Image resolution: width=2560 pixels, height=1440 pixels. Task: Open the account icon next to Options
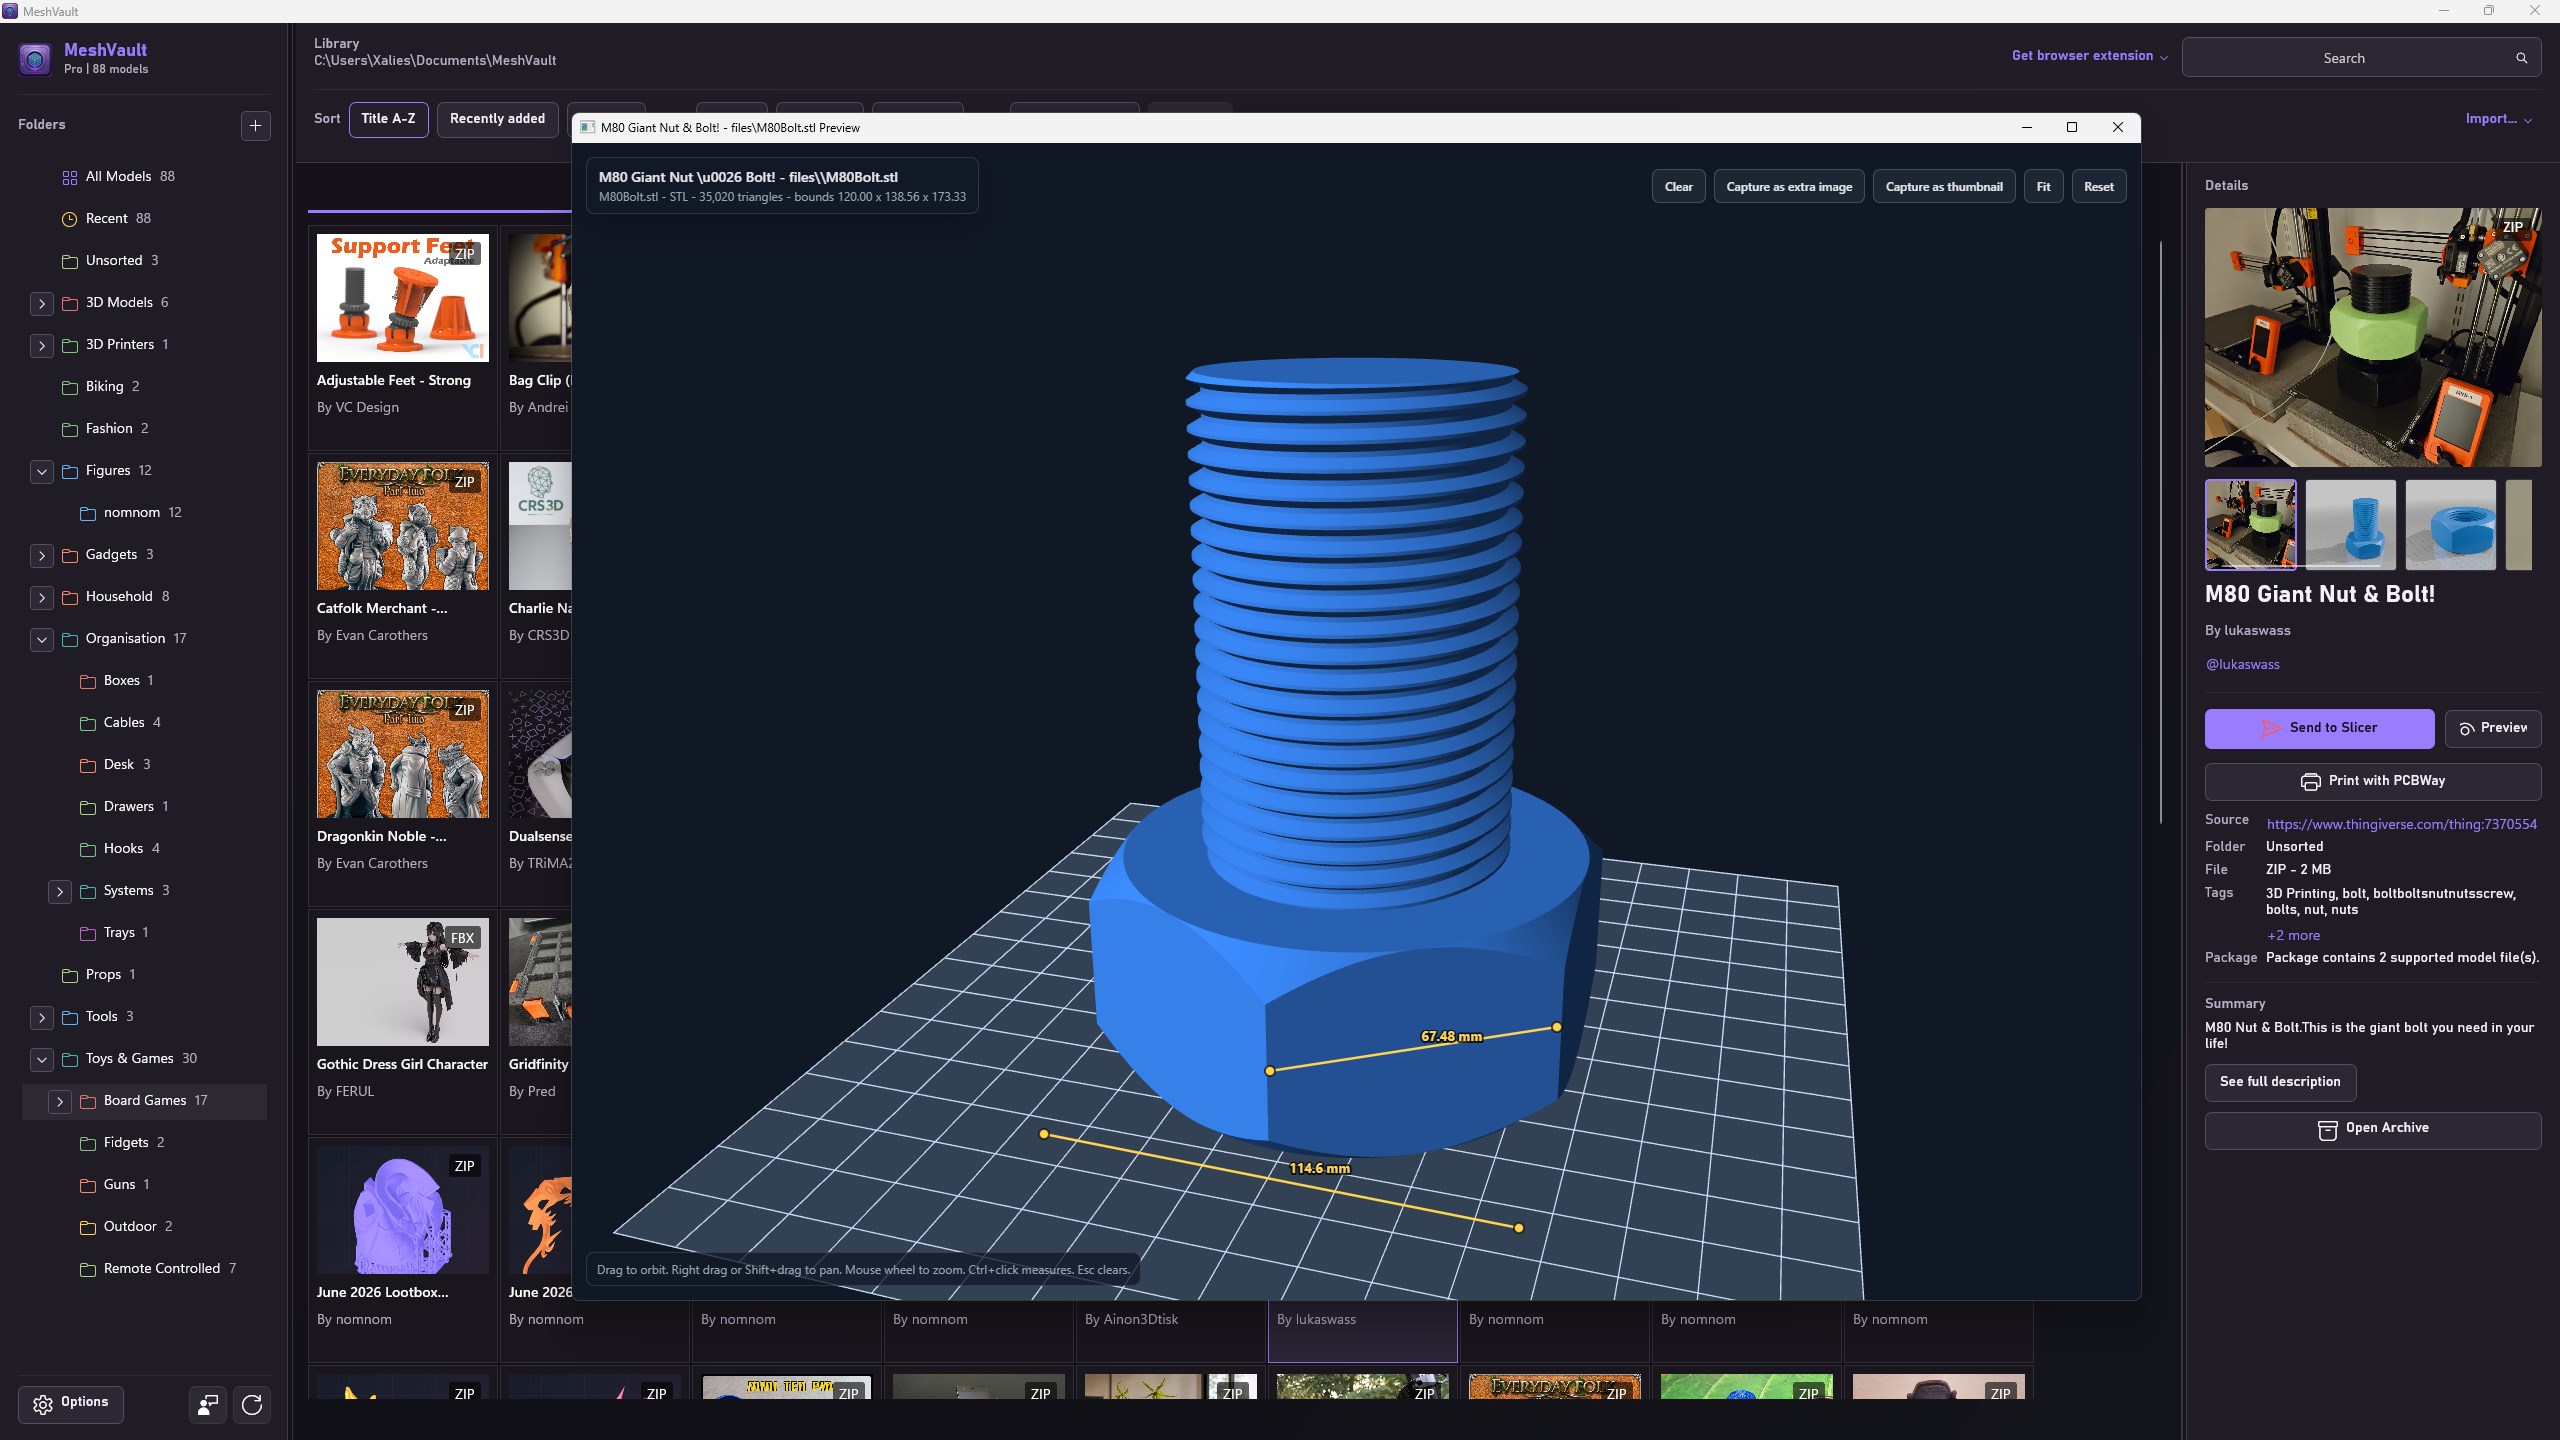pos(208,1405)
